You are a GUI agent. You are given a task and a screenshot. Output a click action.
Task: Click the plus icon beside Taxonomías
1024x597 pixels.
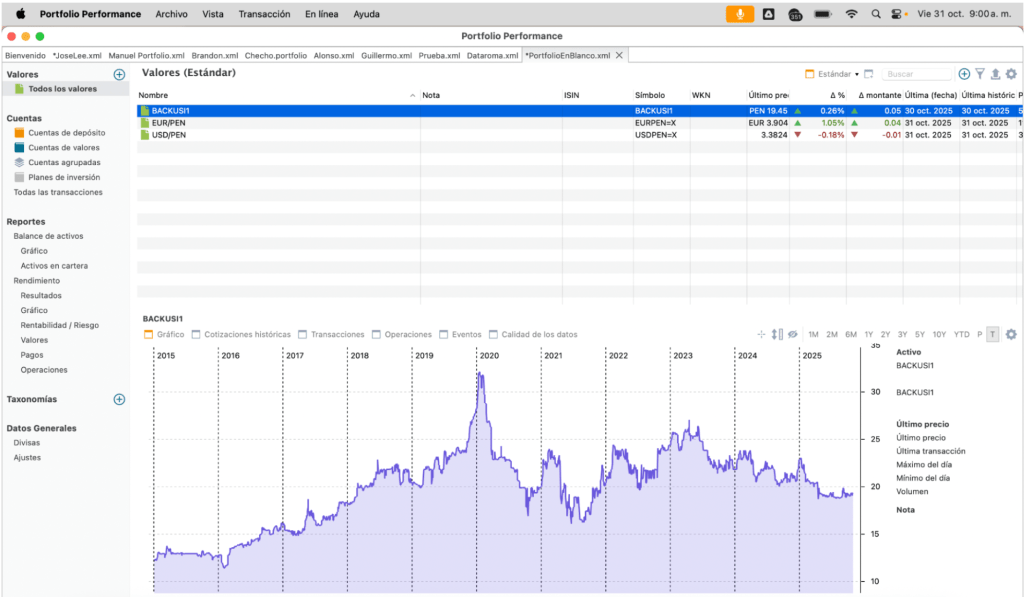coord(119,399)
